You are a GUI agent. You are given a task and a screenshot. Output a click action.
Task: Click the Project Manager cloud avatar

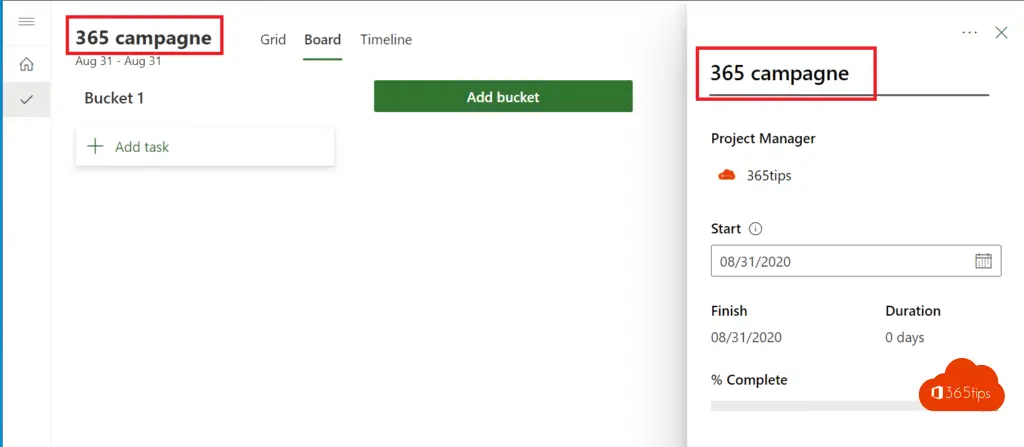pos(727,175)
